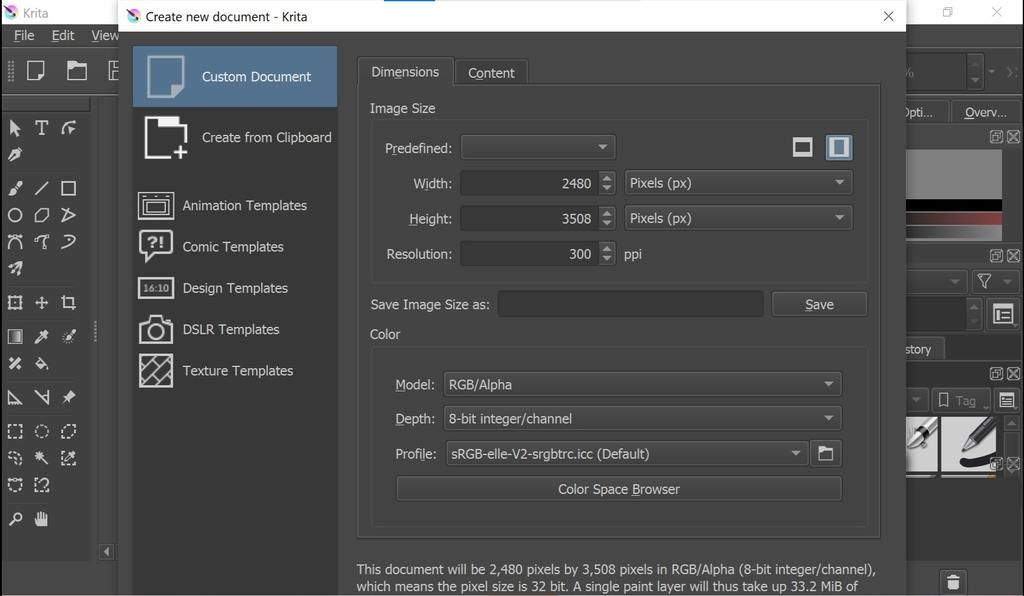Open the color Model dropdown
The image size is (1024, 596).
642,384
